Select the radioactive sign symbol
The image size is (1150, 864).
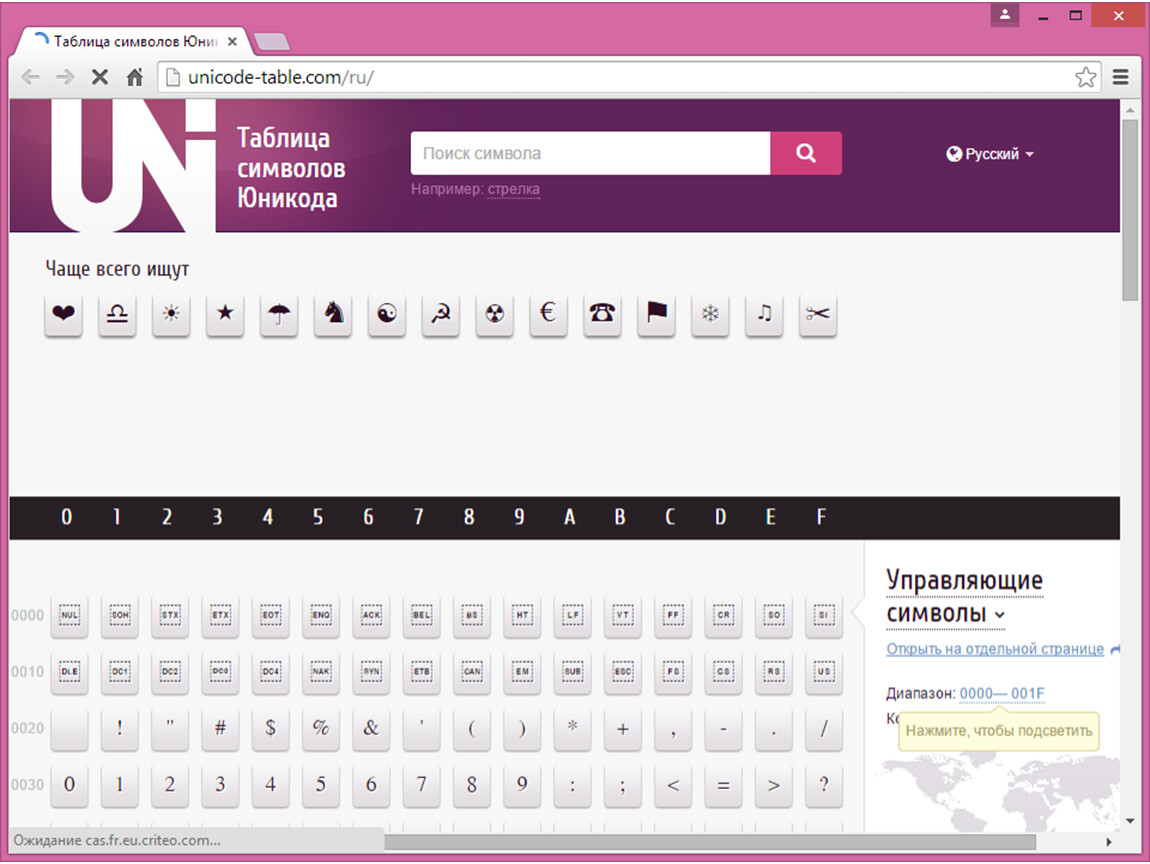click(x=495, y=315)
